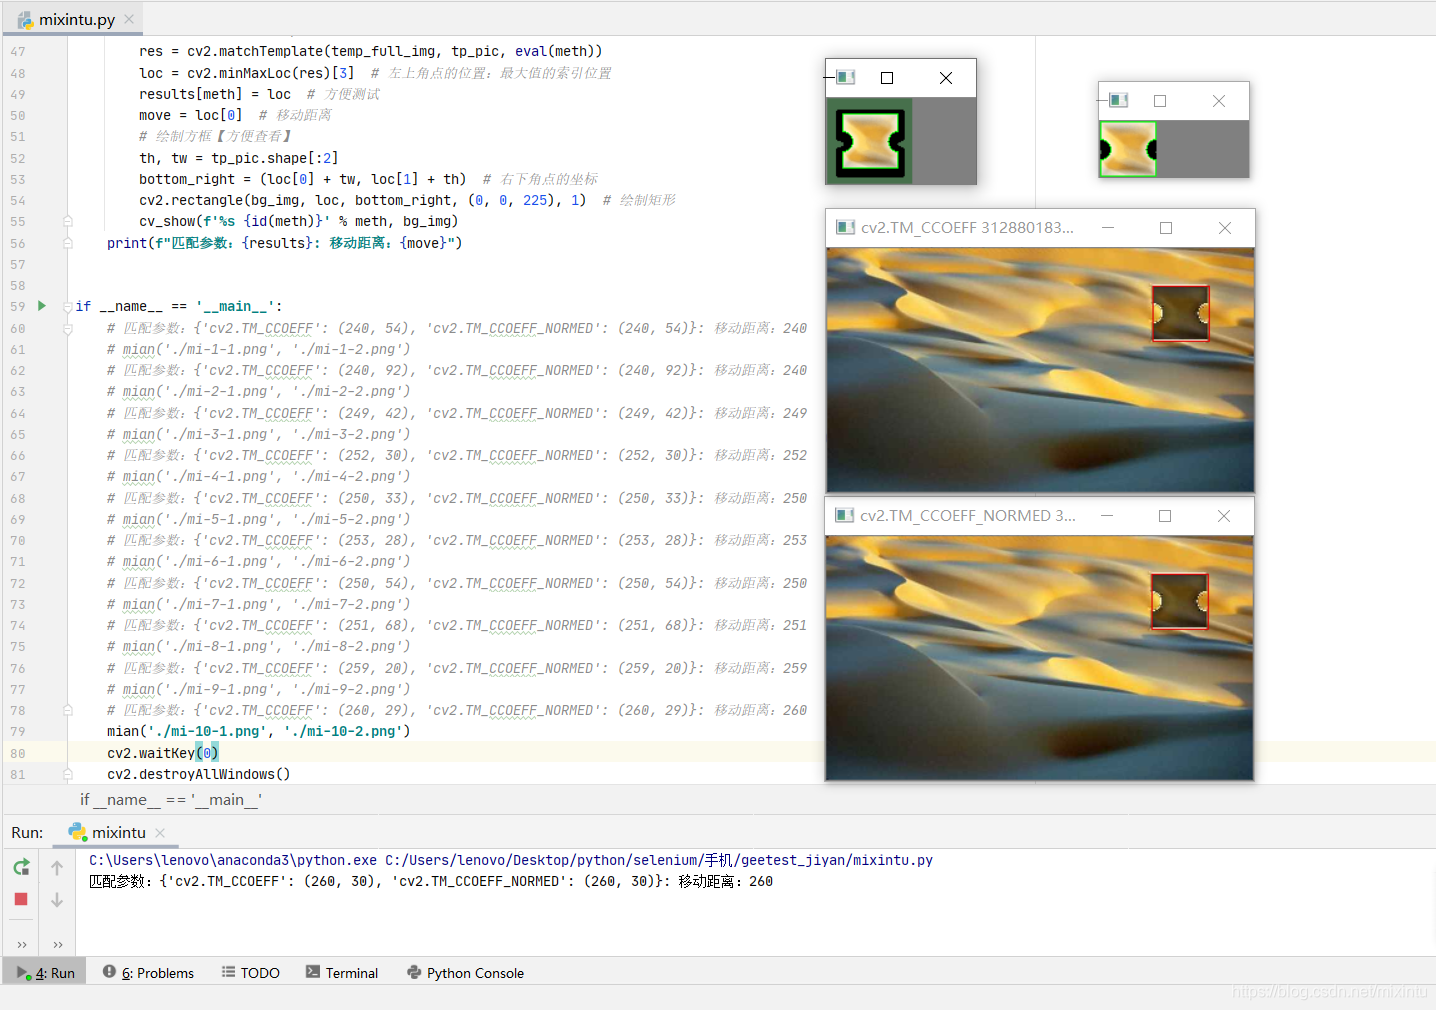This screenshot has width=1436, height=1010.
Task: Click the green-bordered puzzle piece image
Action: [1128, 149]
